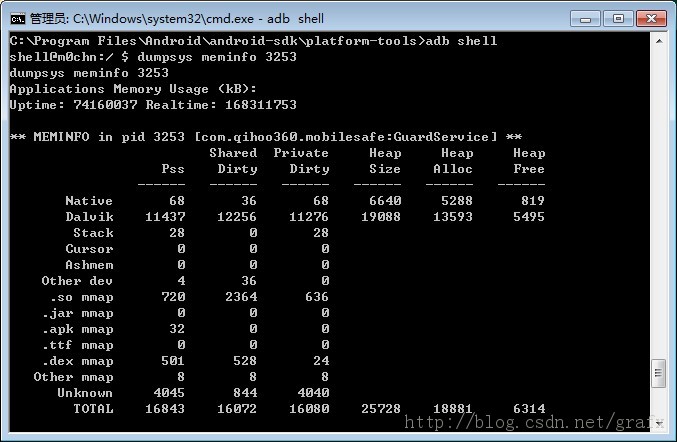Click the '.ttf mmap' row label
The width and height of the screenshot is (677, 442).
pyautogui.click(x=77, y=345)
